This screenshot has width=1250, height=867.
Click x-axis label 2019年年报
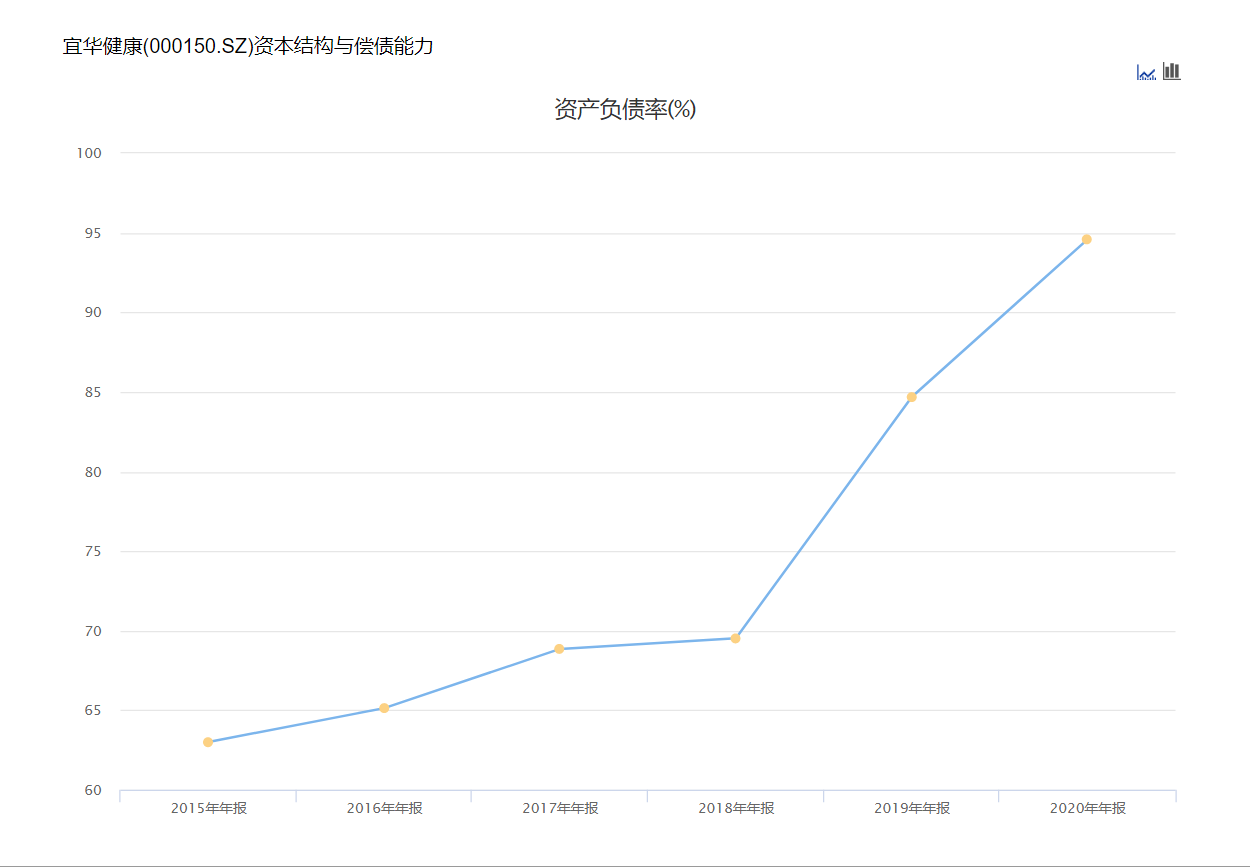912,808
